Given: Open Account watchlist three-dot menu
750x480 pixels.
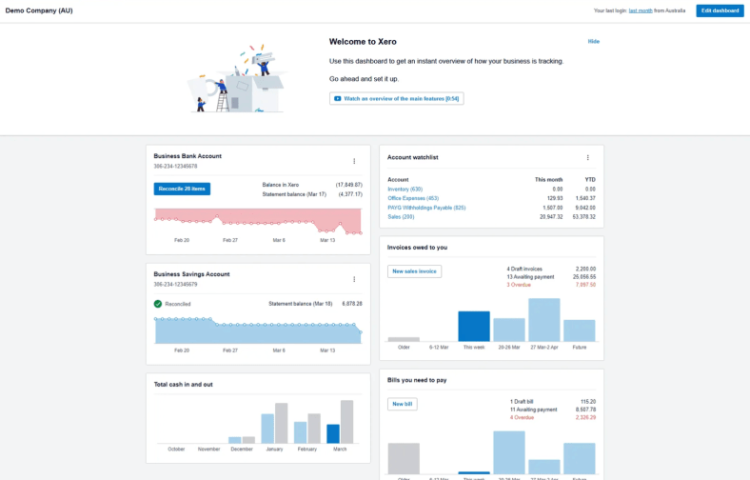Looking at the screenshot, I should (x=587, y=157).
